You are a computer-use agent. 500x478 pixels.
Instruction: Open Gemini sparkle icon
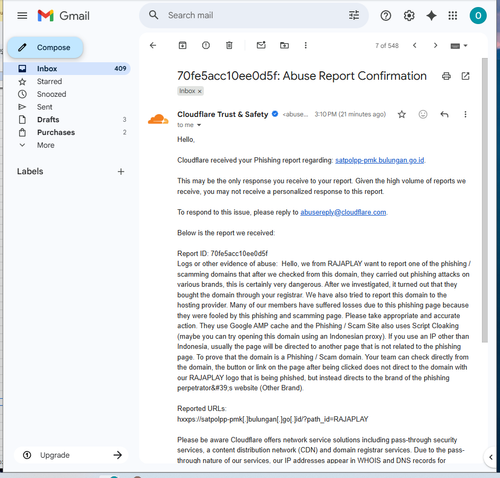pyautogui.click(x=431, y=16)
